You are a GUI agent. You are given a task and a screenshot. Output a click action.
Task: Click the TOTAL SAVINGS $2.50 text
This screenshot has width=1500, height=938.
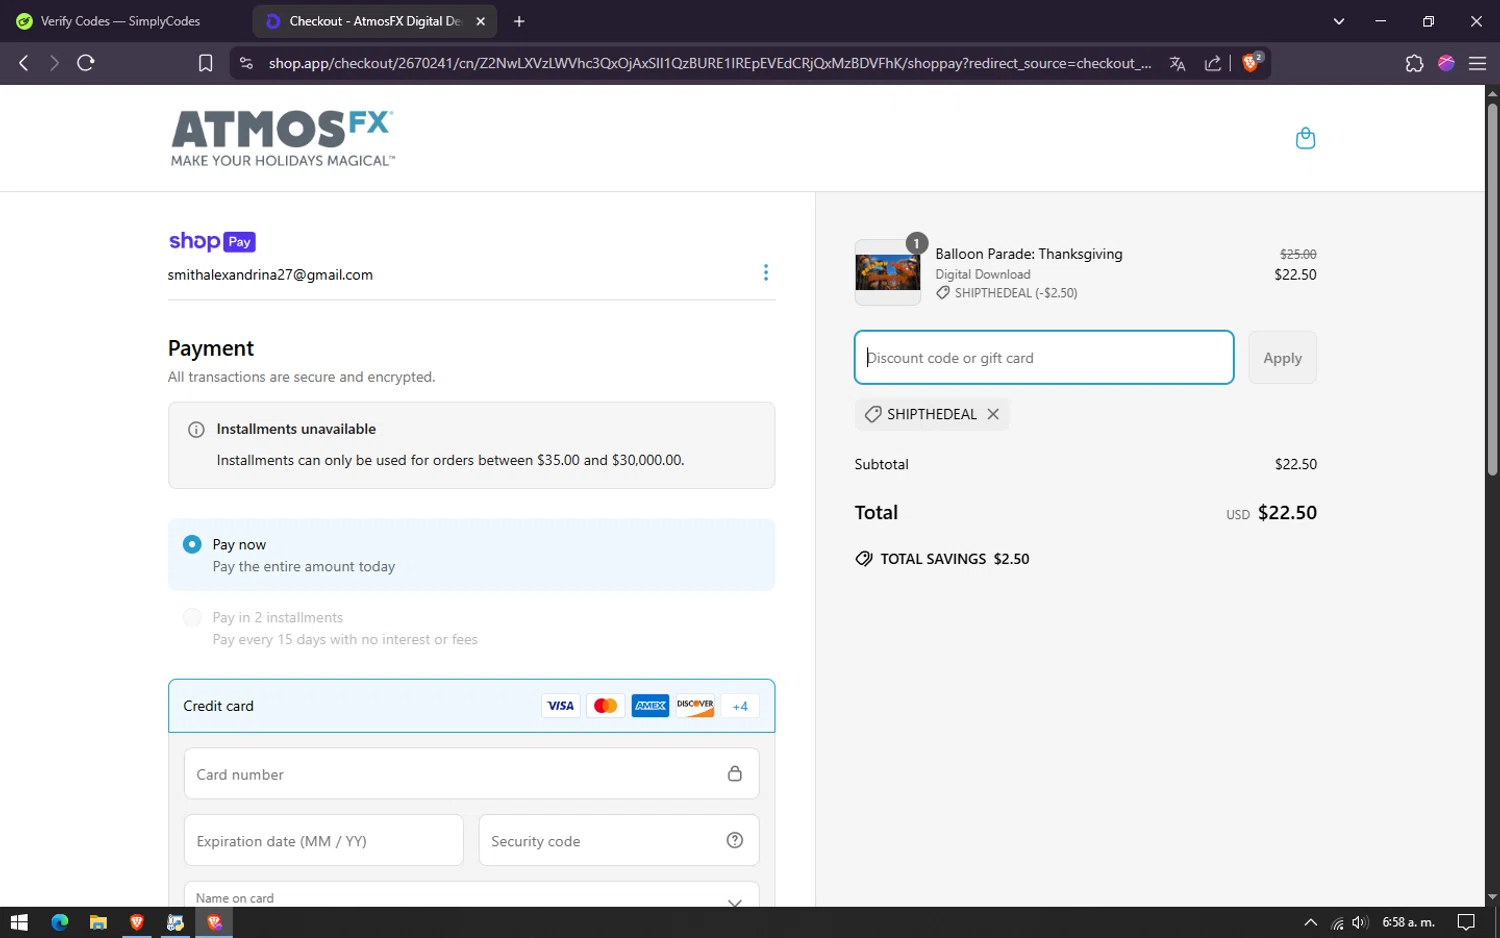pyautogui.click(x=955, y=559)
